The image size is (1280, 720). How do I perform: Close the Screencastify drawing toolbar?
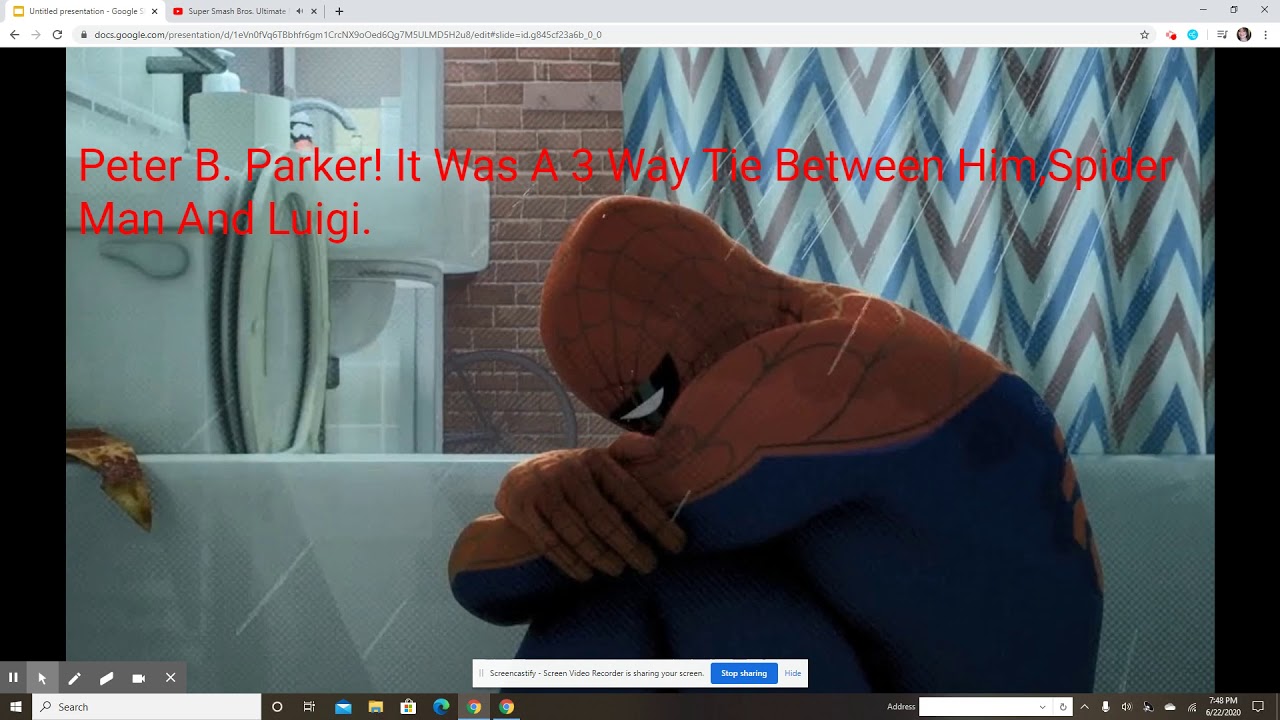point(170,678)
